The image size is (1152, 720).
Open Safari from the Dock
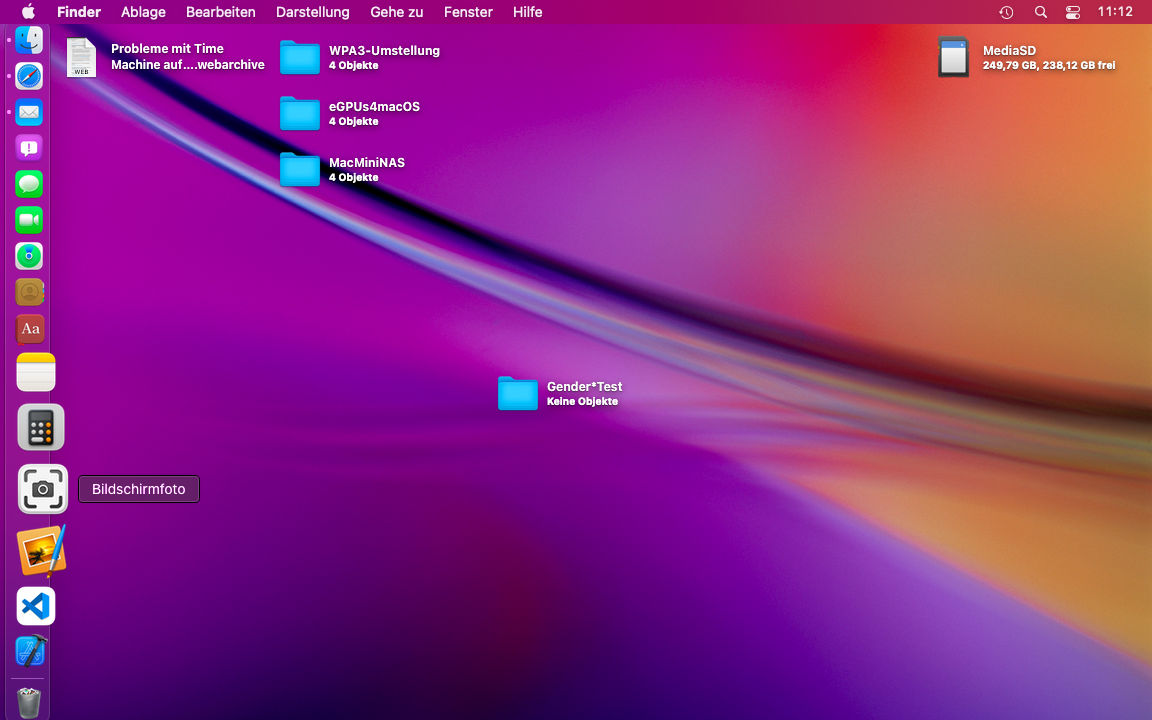click(29, 76)
